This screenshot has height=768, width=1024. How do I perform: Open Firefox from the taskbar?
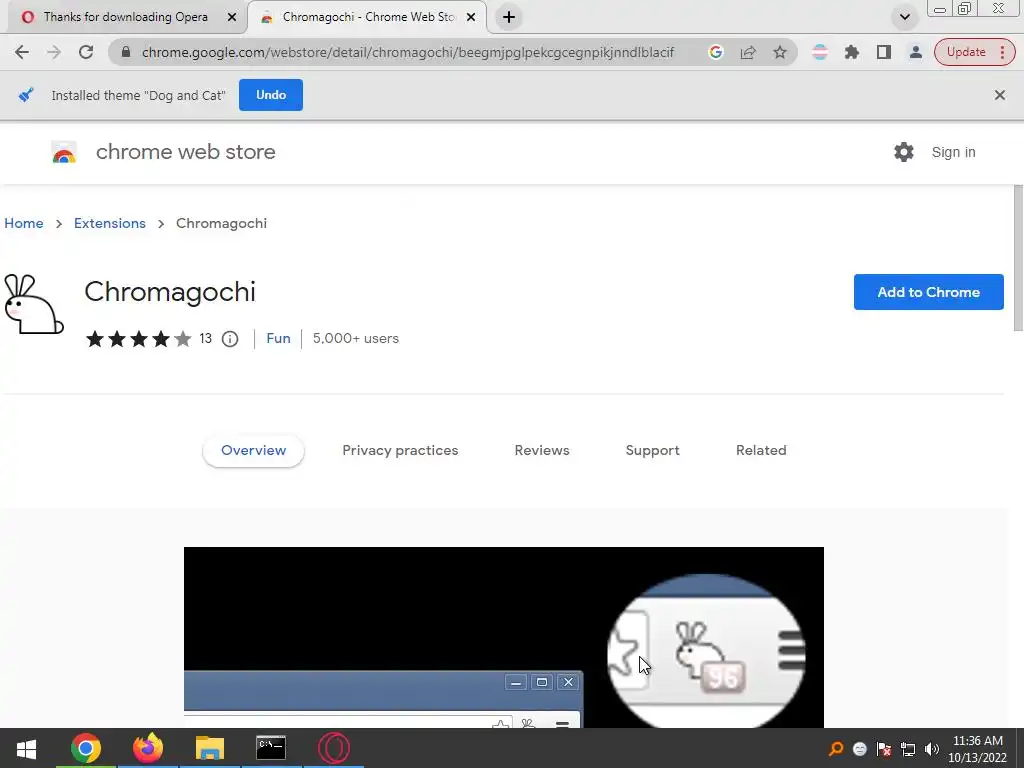(148, 748)
